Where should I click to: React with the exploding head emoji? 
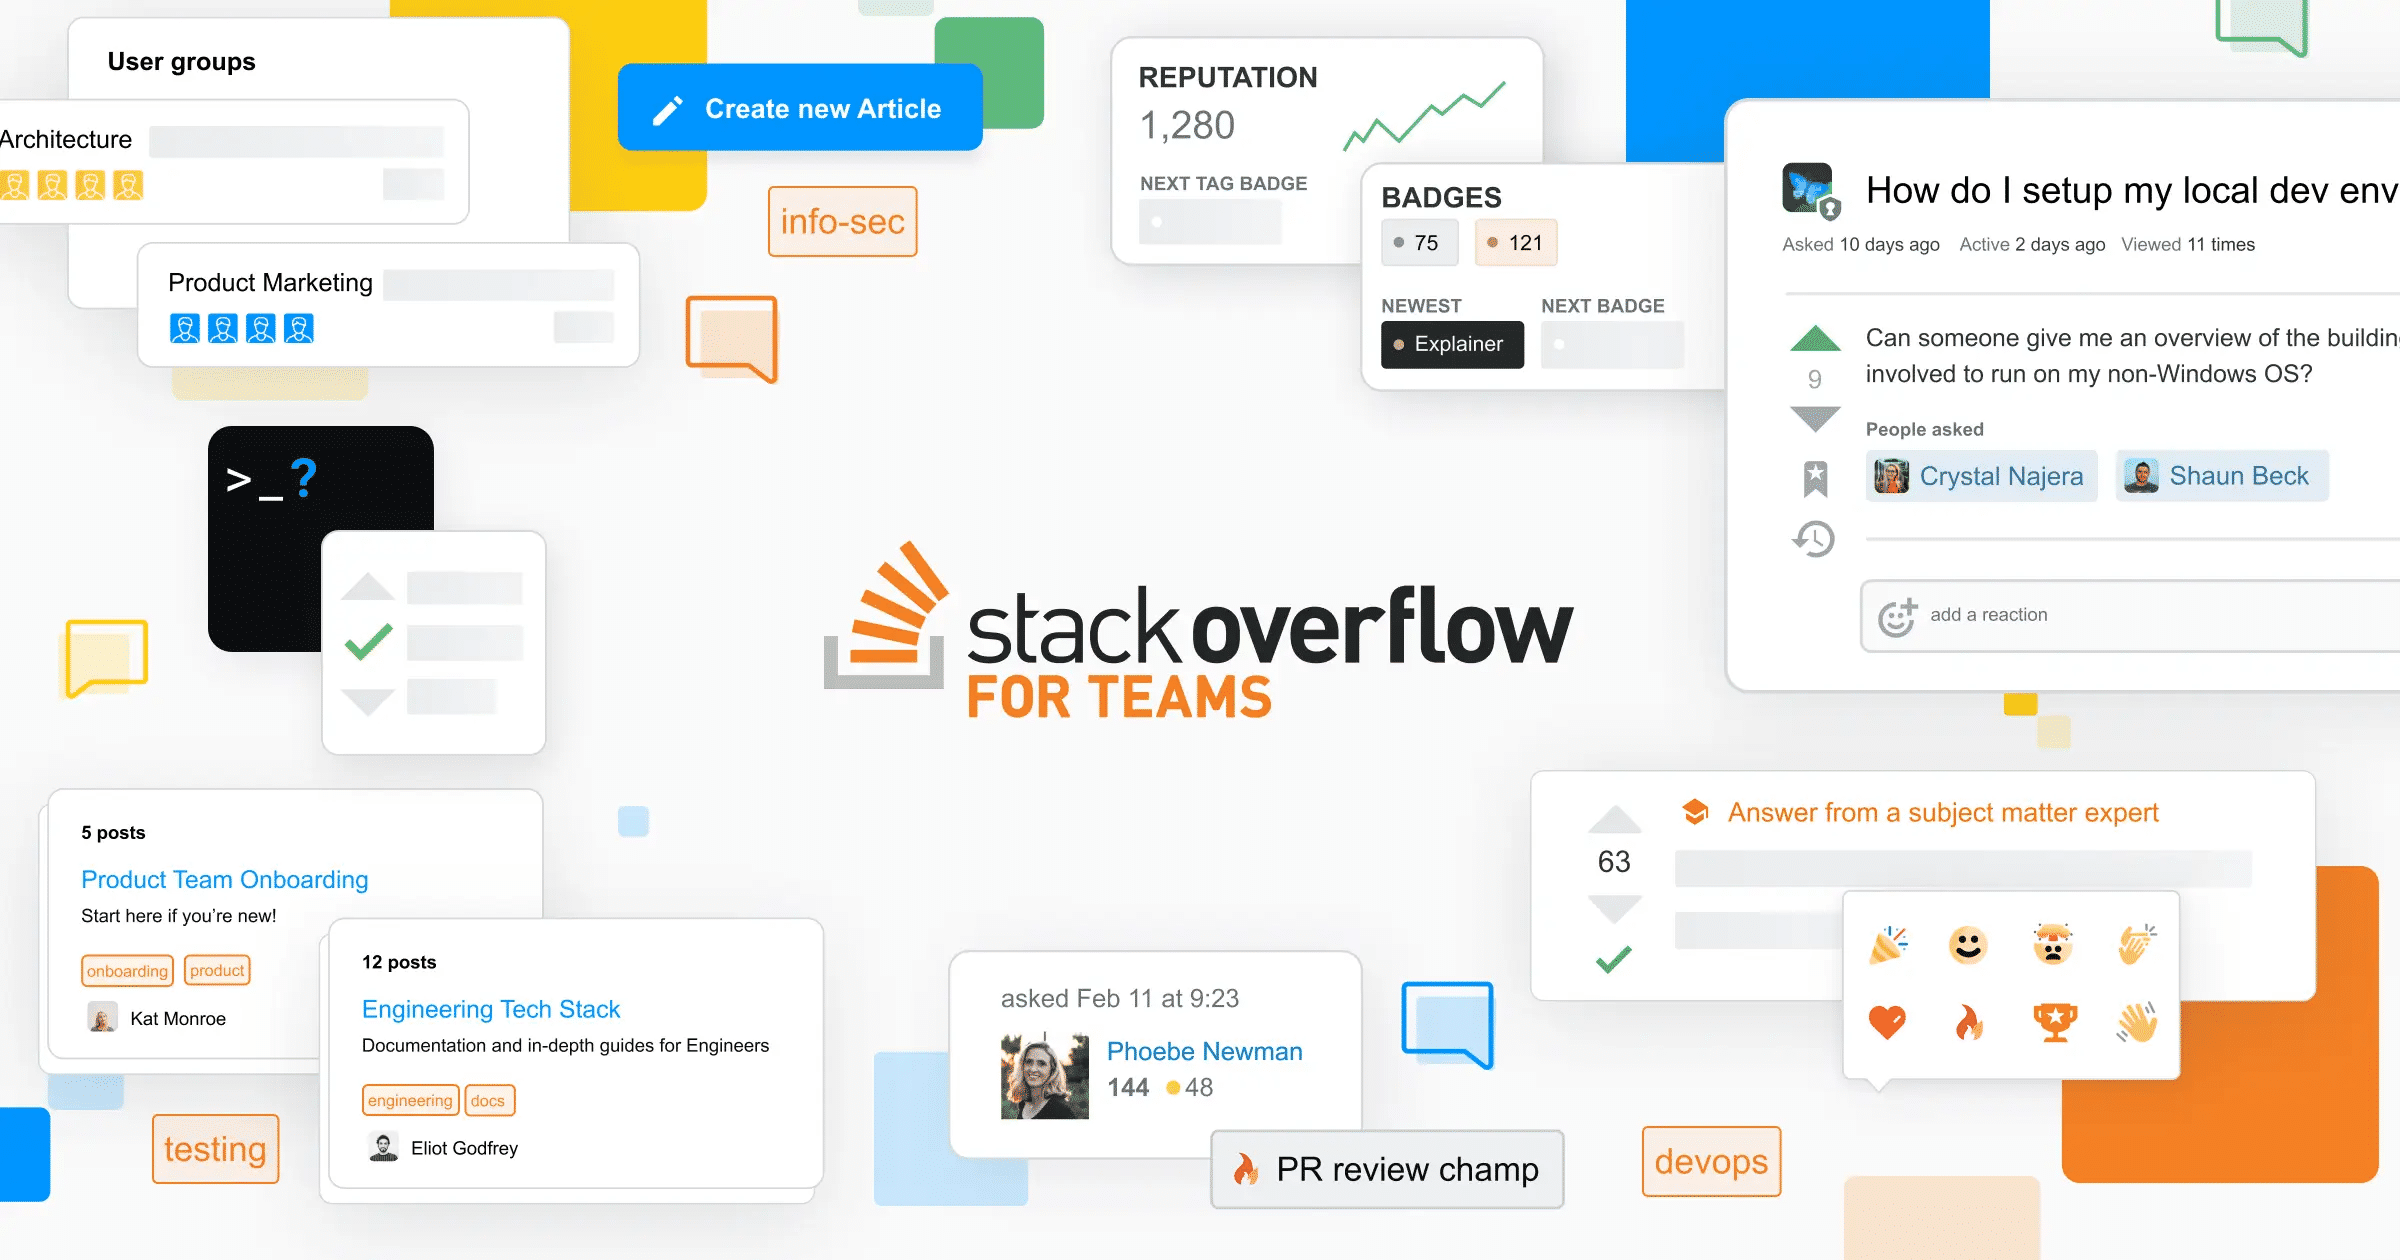click(x=2052, y=944)
